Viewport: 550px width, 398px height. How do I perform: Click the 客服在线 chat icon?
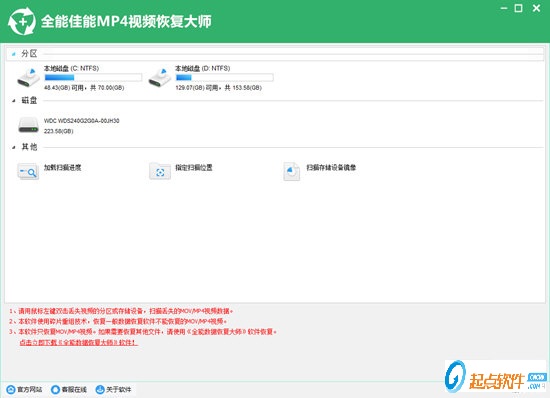55,389
